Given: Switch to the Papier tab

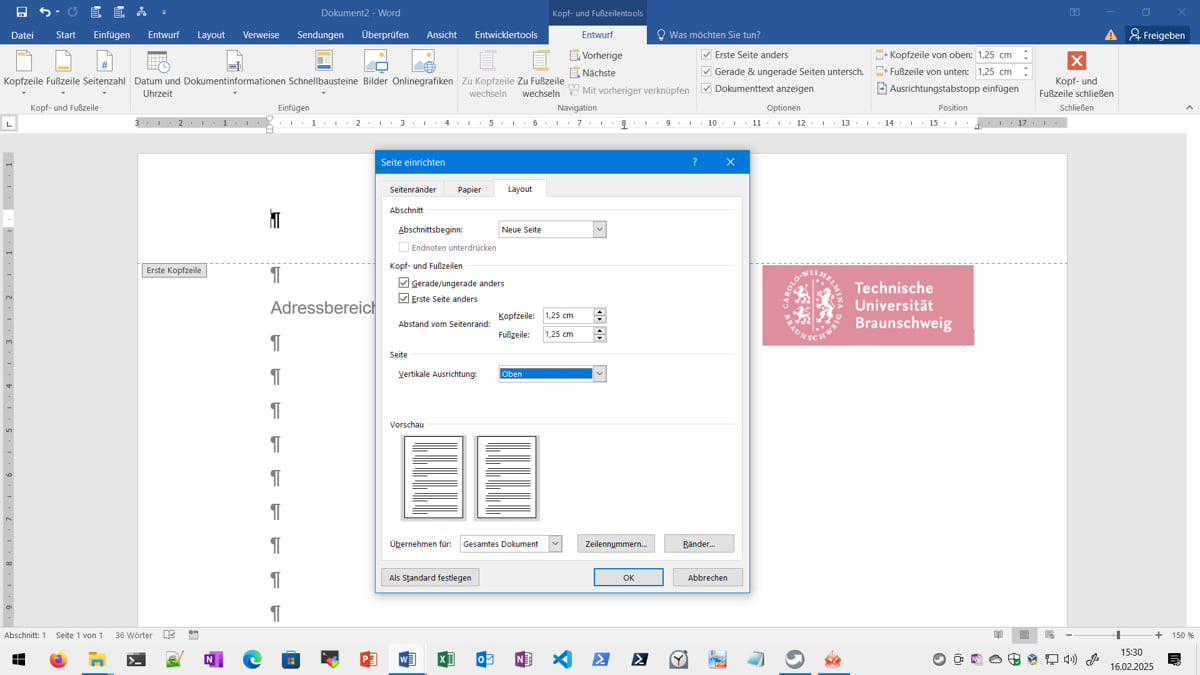Looking at the screenshot, I should pos(469,189).
